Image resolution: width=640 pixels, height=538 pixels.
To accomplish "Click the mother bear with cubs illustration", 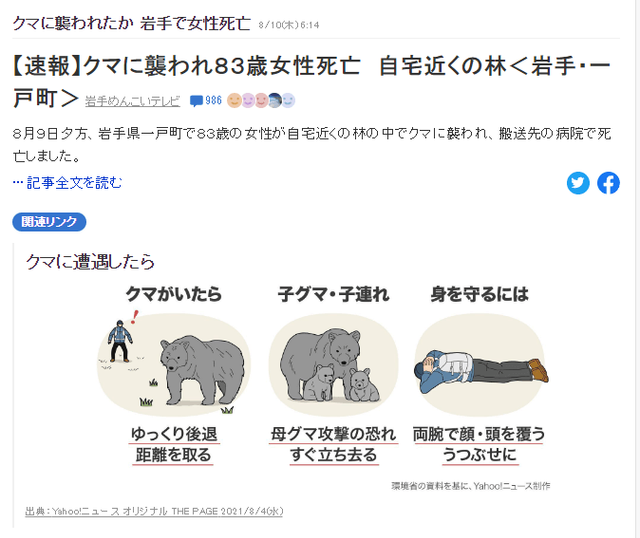I will (333, 364).
